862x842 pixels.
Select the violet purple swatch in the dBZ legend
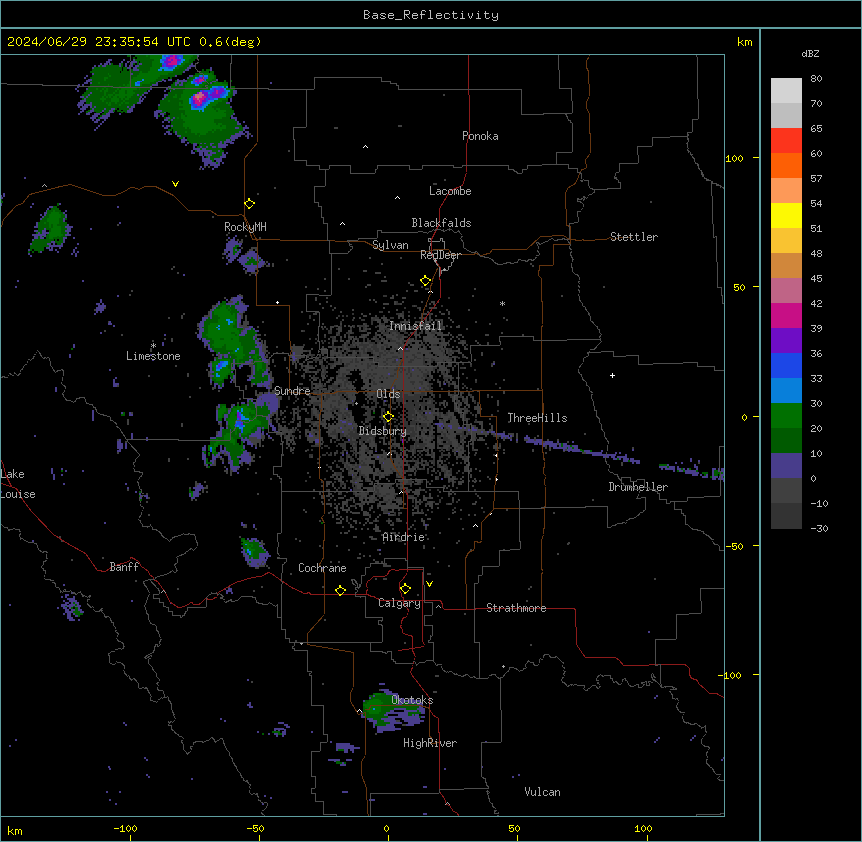pos(786,341)
